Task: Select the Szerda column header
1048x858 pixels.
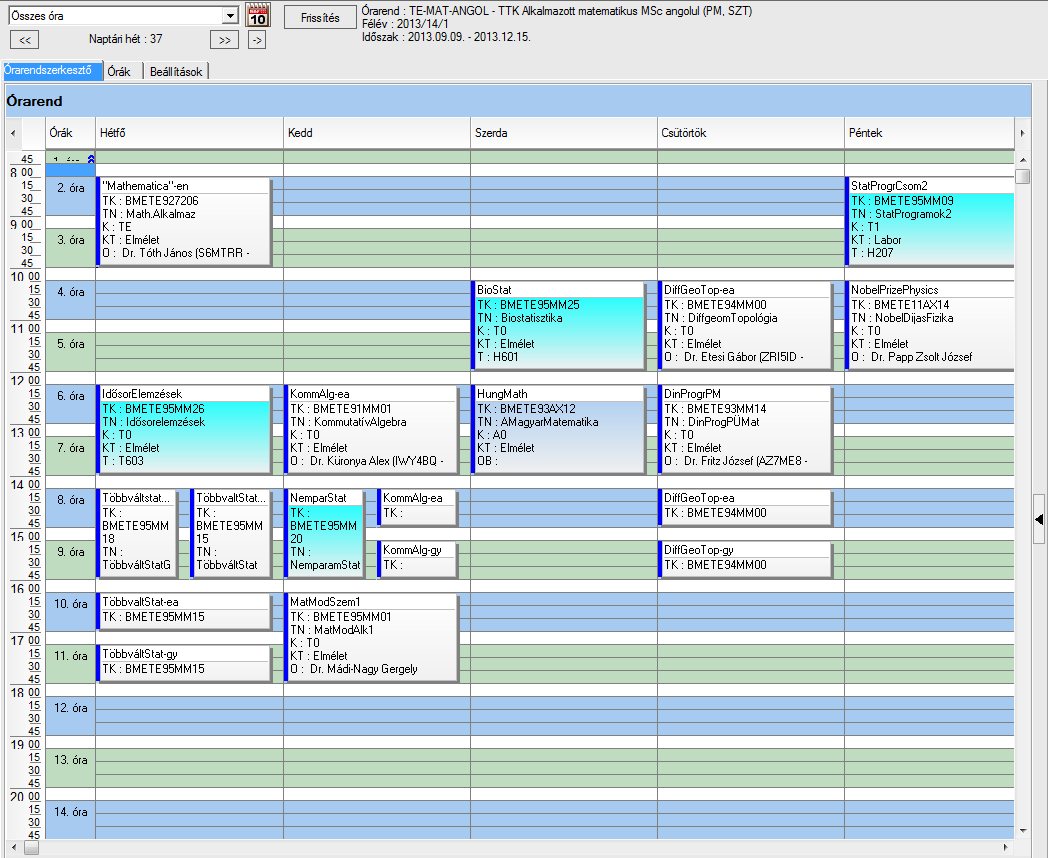Action: tap(564, 133)
